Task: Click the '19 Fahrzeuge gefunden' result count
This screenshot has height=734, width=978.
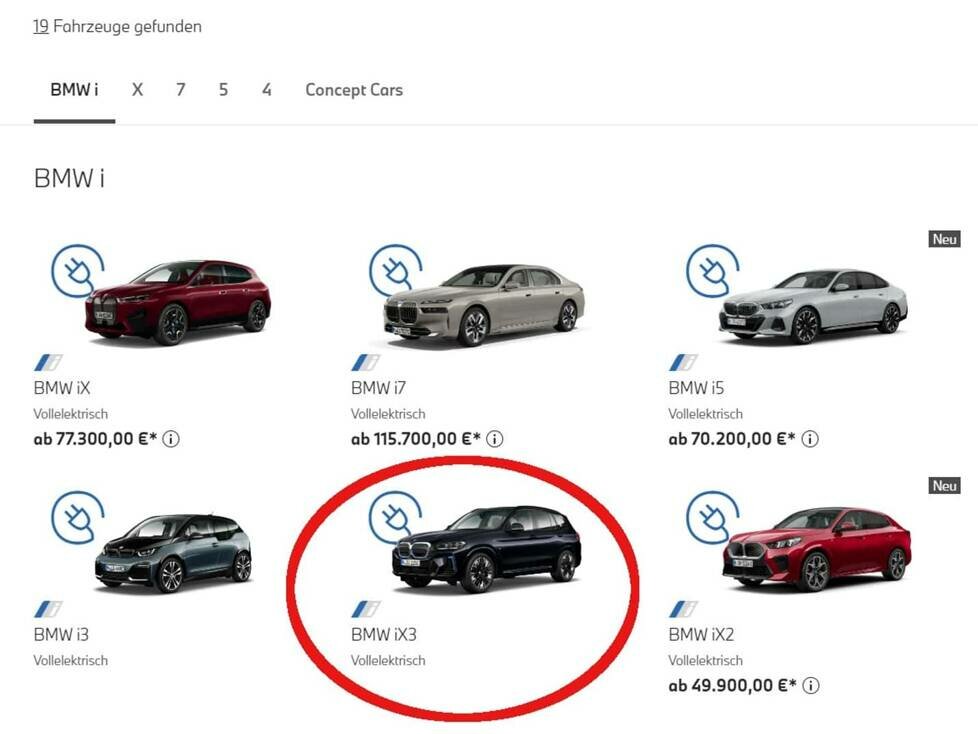Action: point(117,26)
